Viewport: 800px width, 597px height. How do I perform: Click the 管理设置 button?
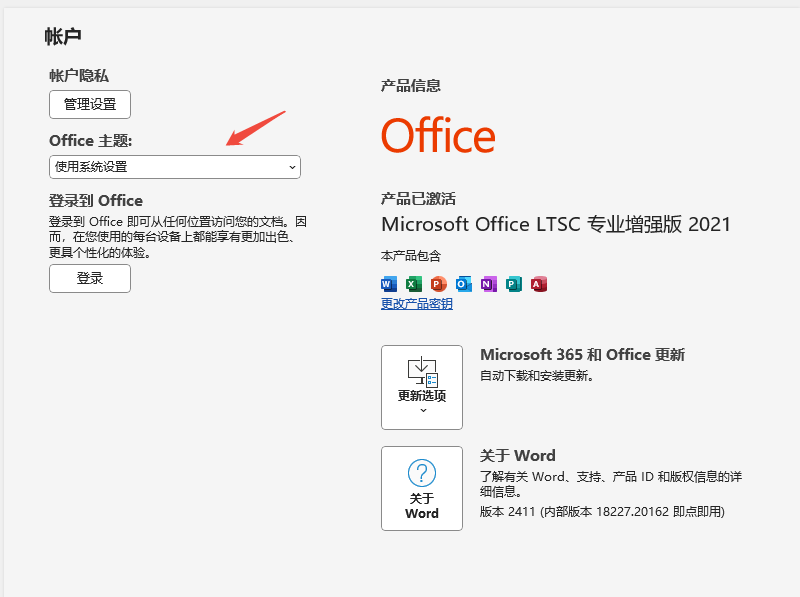tap(89, 104)
